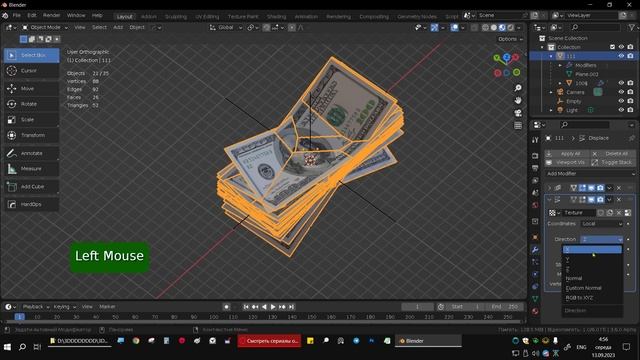Click the viewport zoom magnifier icon
640x360 pixels.
(518, 88)
